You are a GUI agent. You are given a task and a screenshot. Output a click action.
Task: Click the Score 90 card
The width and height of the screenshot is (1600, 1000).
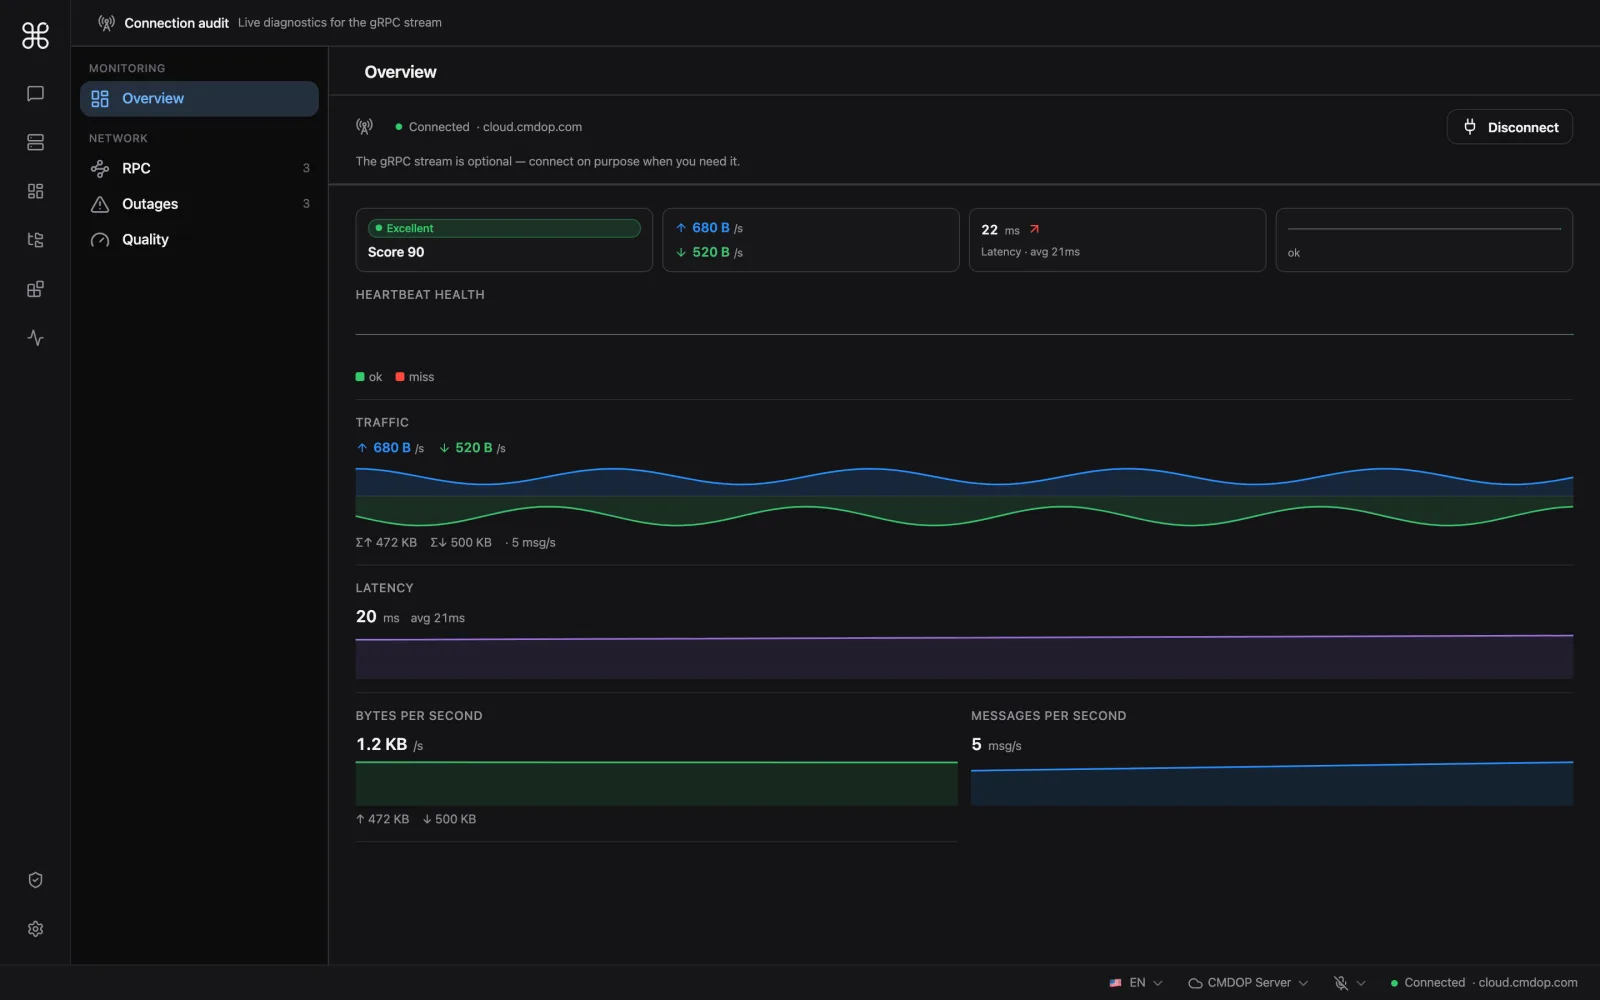pyautogui.click(x=504, y=240)
